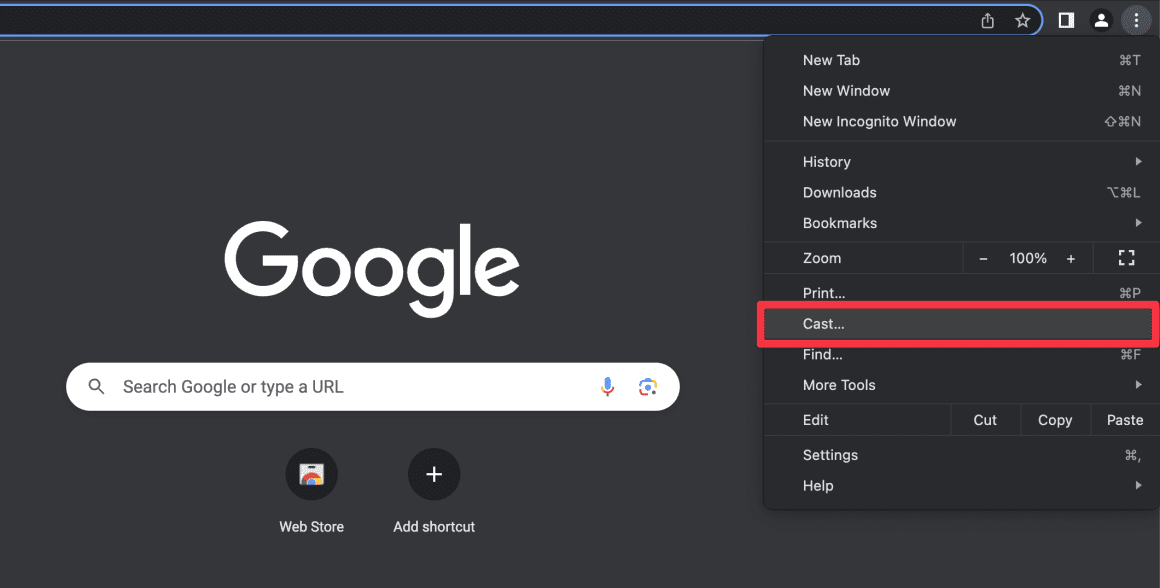Click the Add shortcut plus button
1160x588 pixels.
[433, 474]
